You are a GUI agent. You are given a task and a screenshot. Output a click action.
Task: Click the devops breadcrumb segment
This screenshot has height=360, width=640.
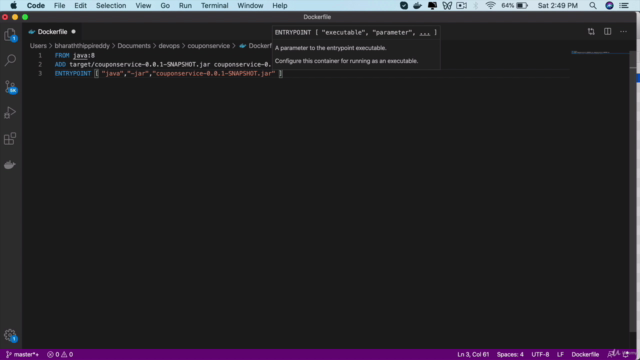click(169, 46)
